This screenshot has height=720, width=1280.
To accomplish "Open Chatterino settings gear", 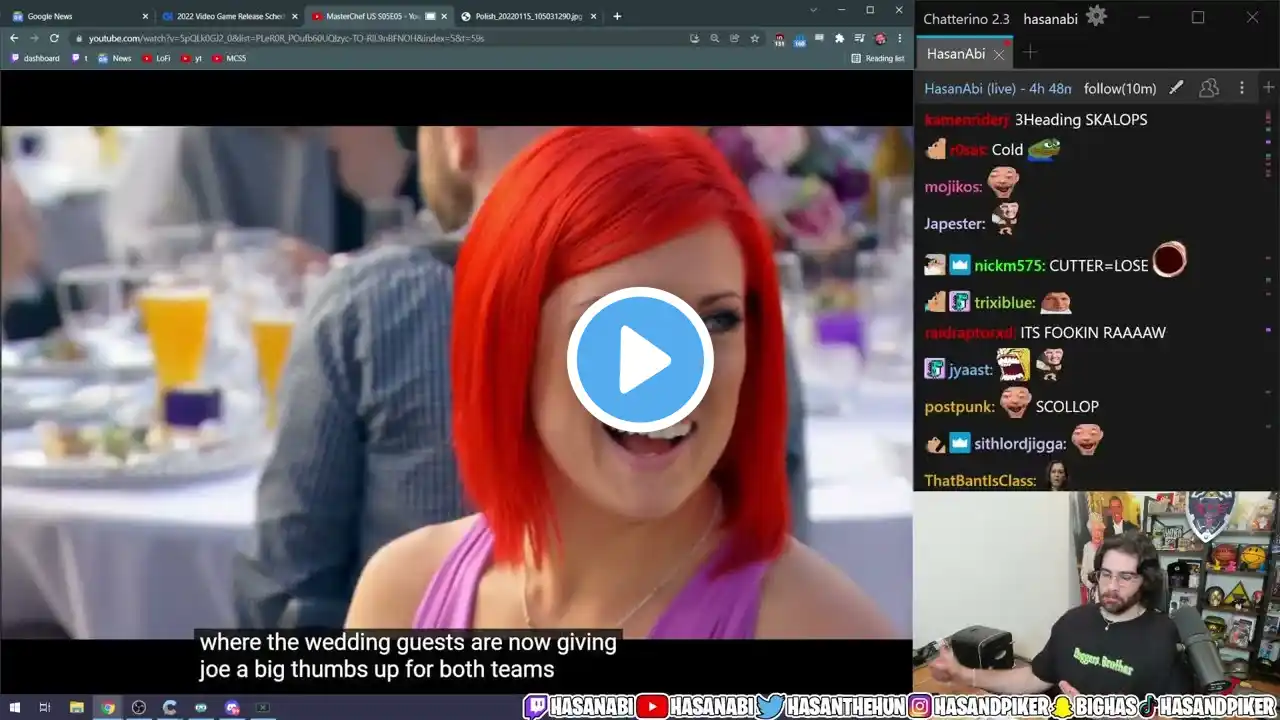I will [x=1096, y=17].
